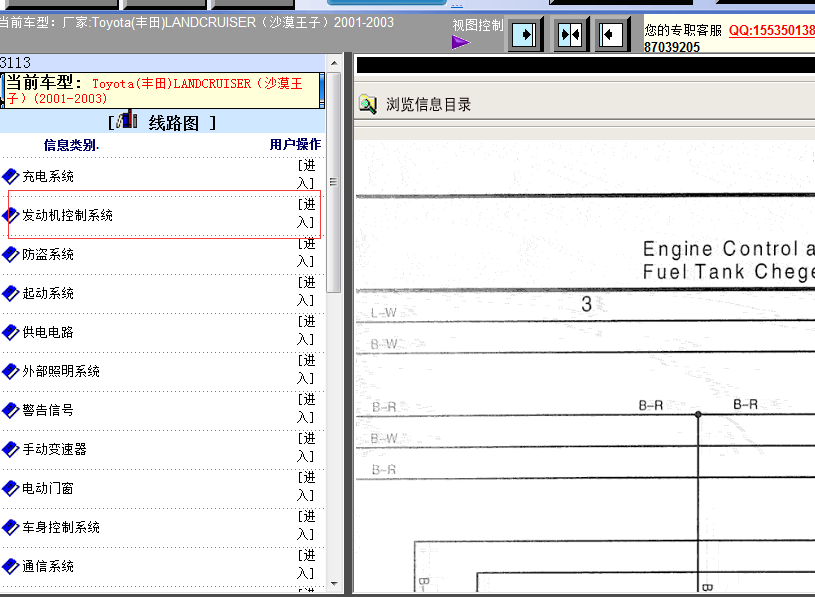Screen dimensions: 815x597
Task: Click the book icon next to 手动变速器
Action: 11,449
